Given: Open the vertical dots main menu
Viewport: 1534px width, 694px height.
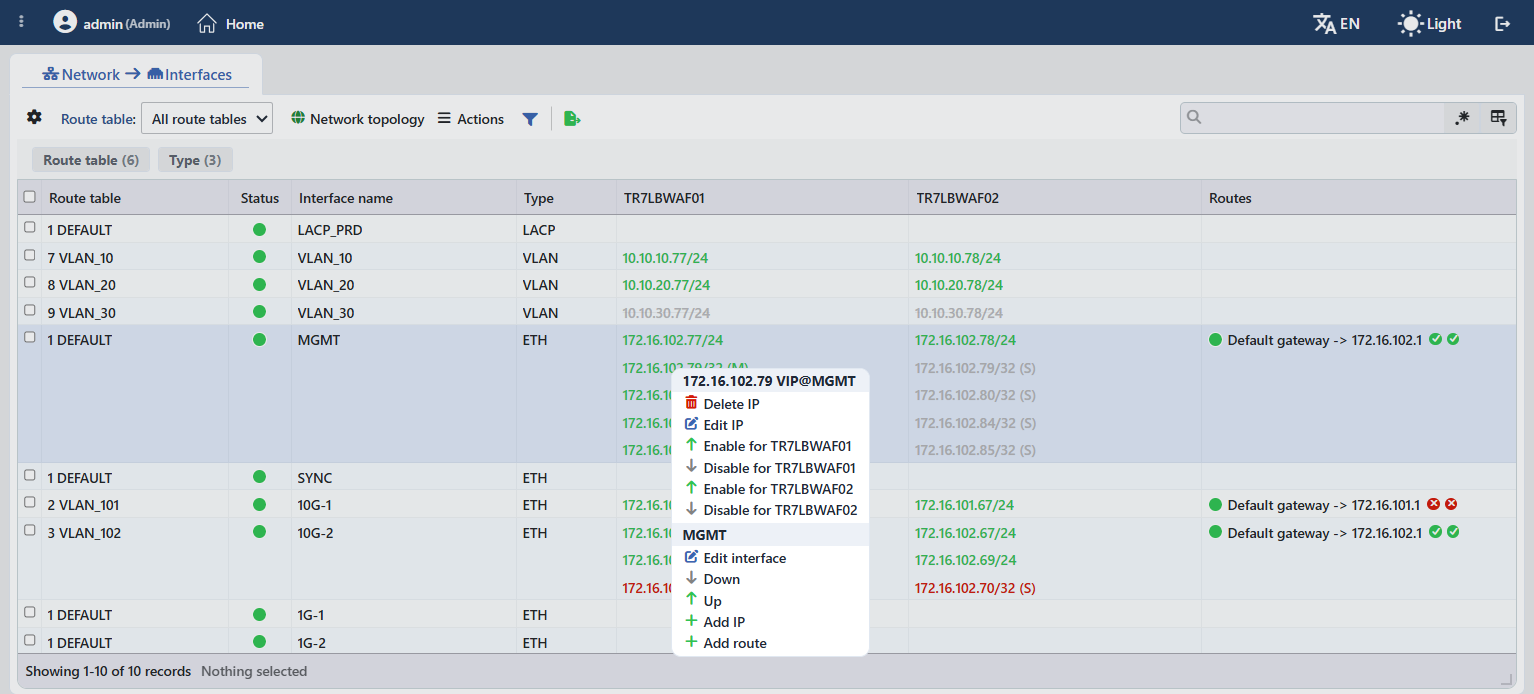Looking at the screenshot, I should point(22,22).
